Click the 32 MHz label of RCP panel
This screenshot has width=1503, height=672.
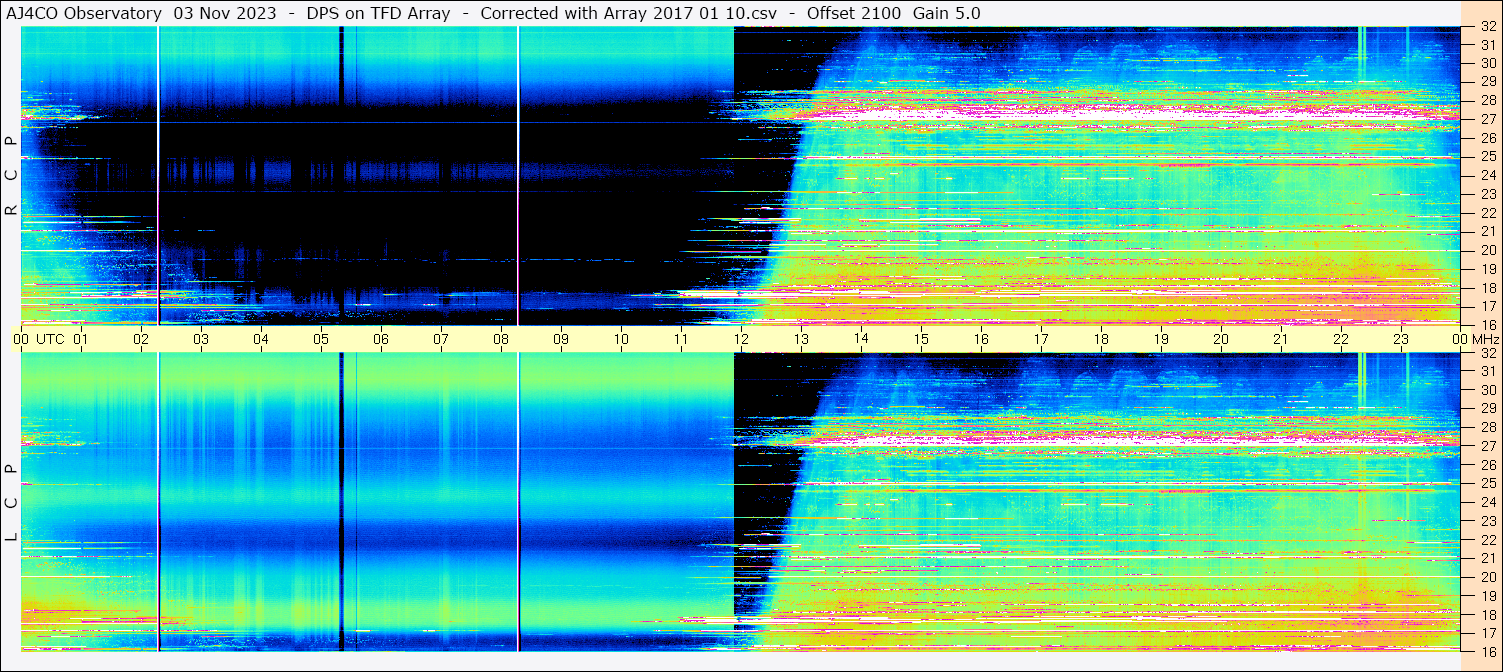(1487, 28)
